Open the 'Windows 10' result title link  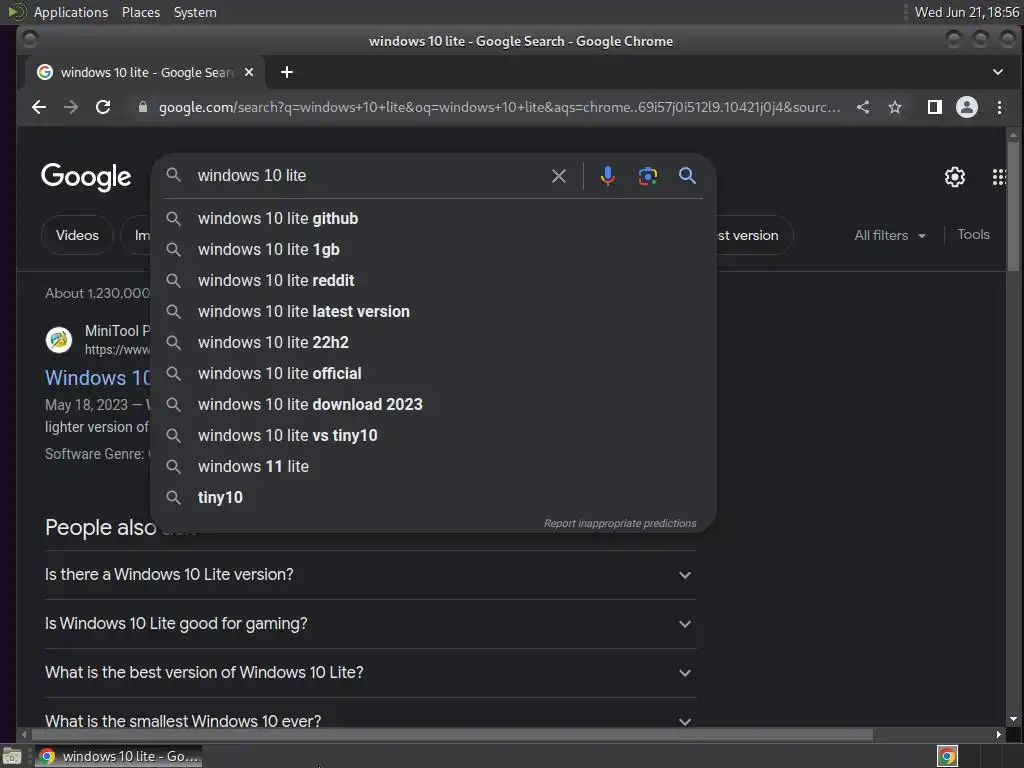click(x=97, y=378)
